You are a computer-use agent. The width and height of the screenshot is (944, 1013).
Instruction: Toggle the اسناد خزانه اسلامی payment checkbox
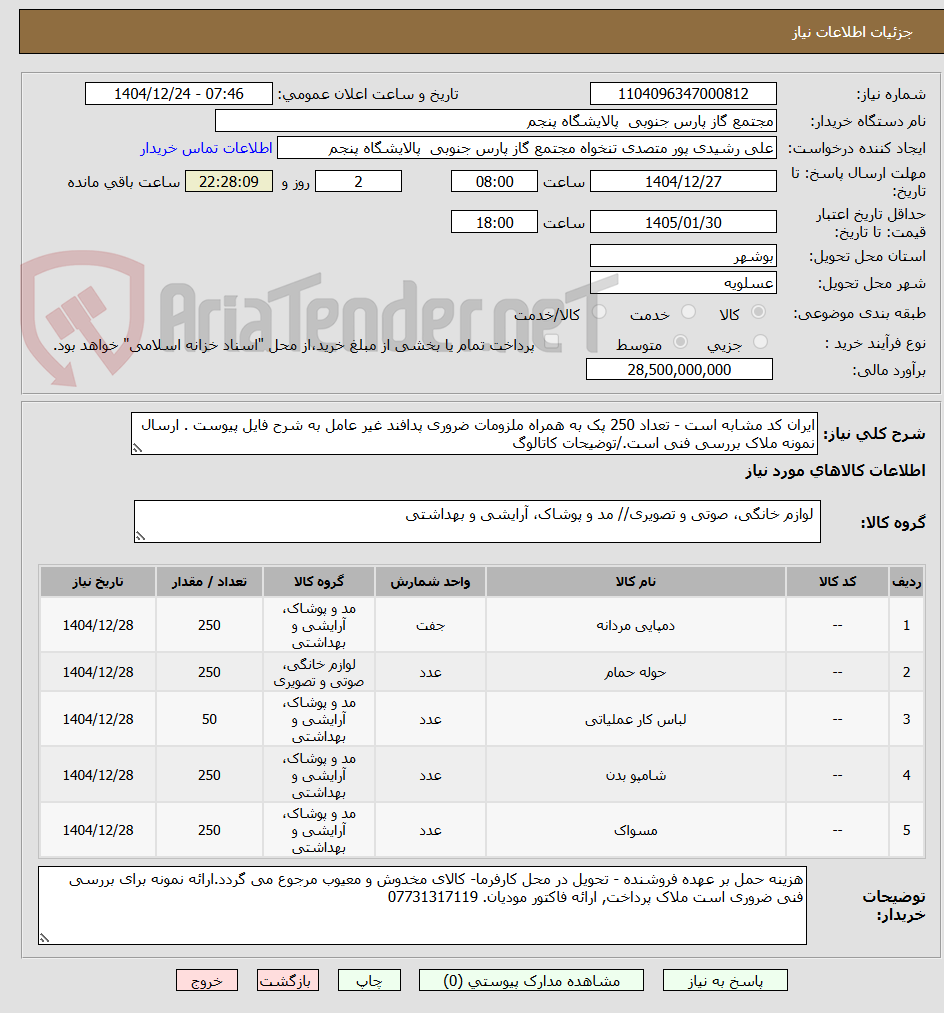click(552, 341)
